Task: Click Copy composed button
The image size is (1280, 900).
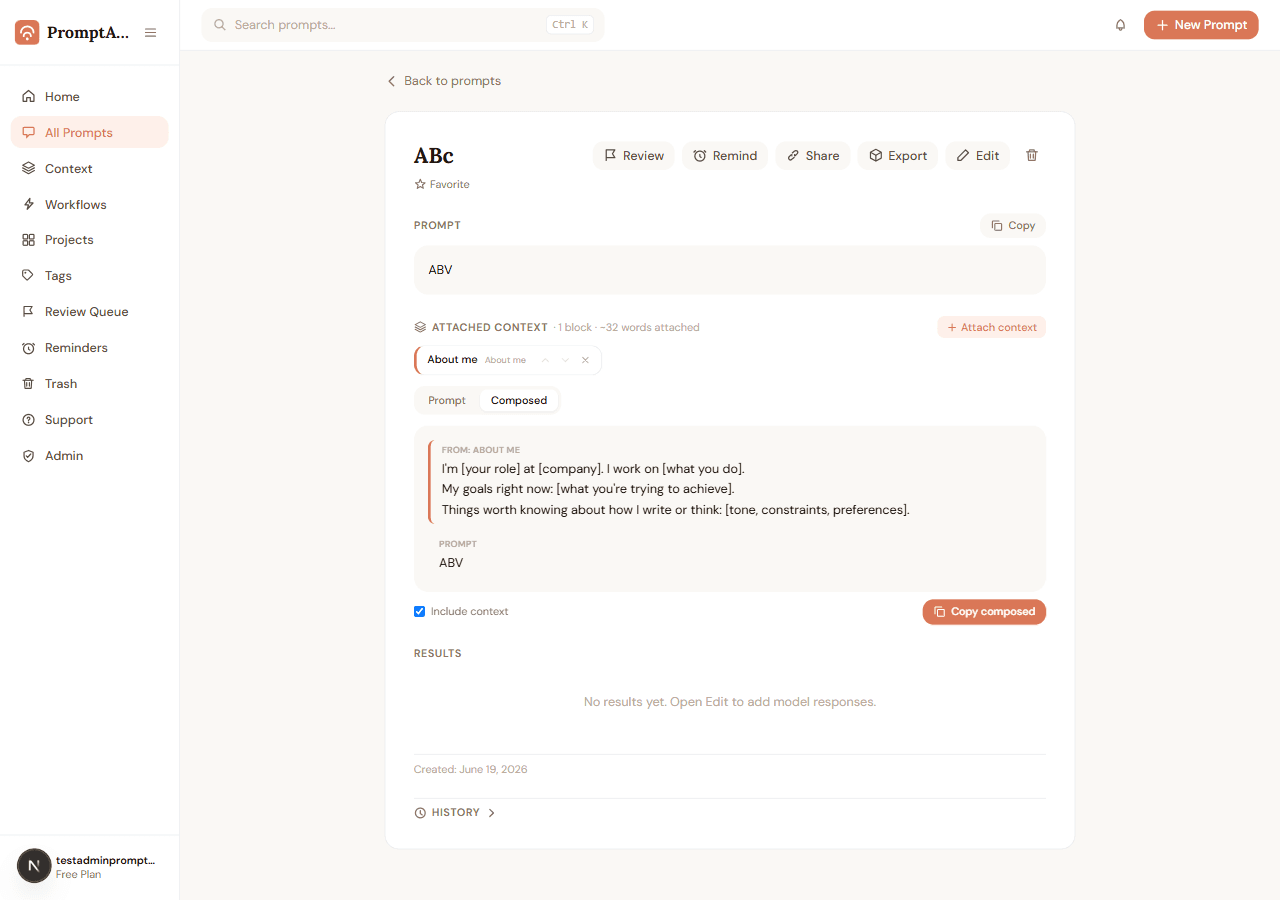Action: point(984,612)
